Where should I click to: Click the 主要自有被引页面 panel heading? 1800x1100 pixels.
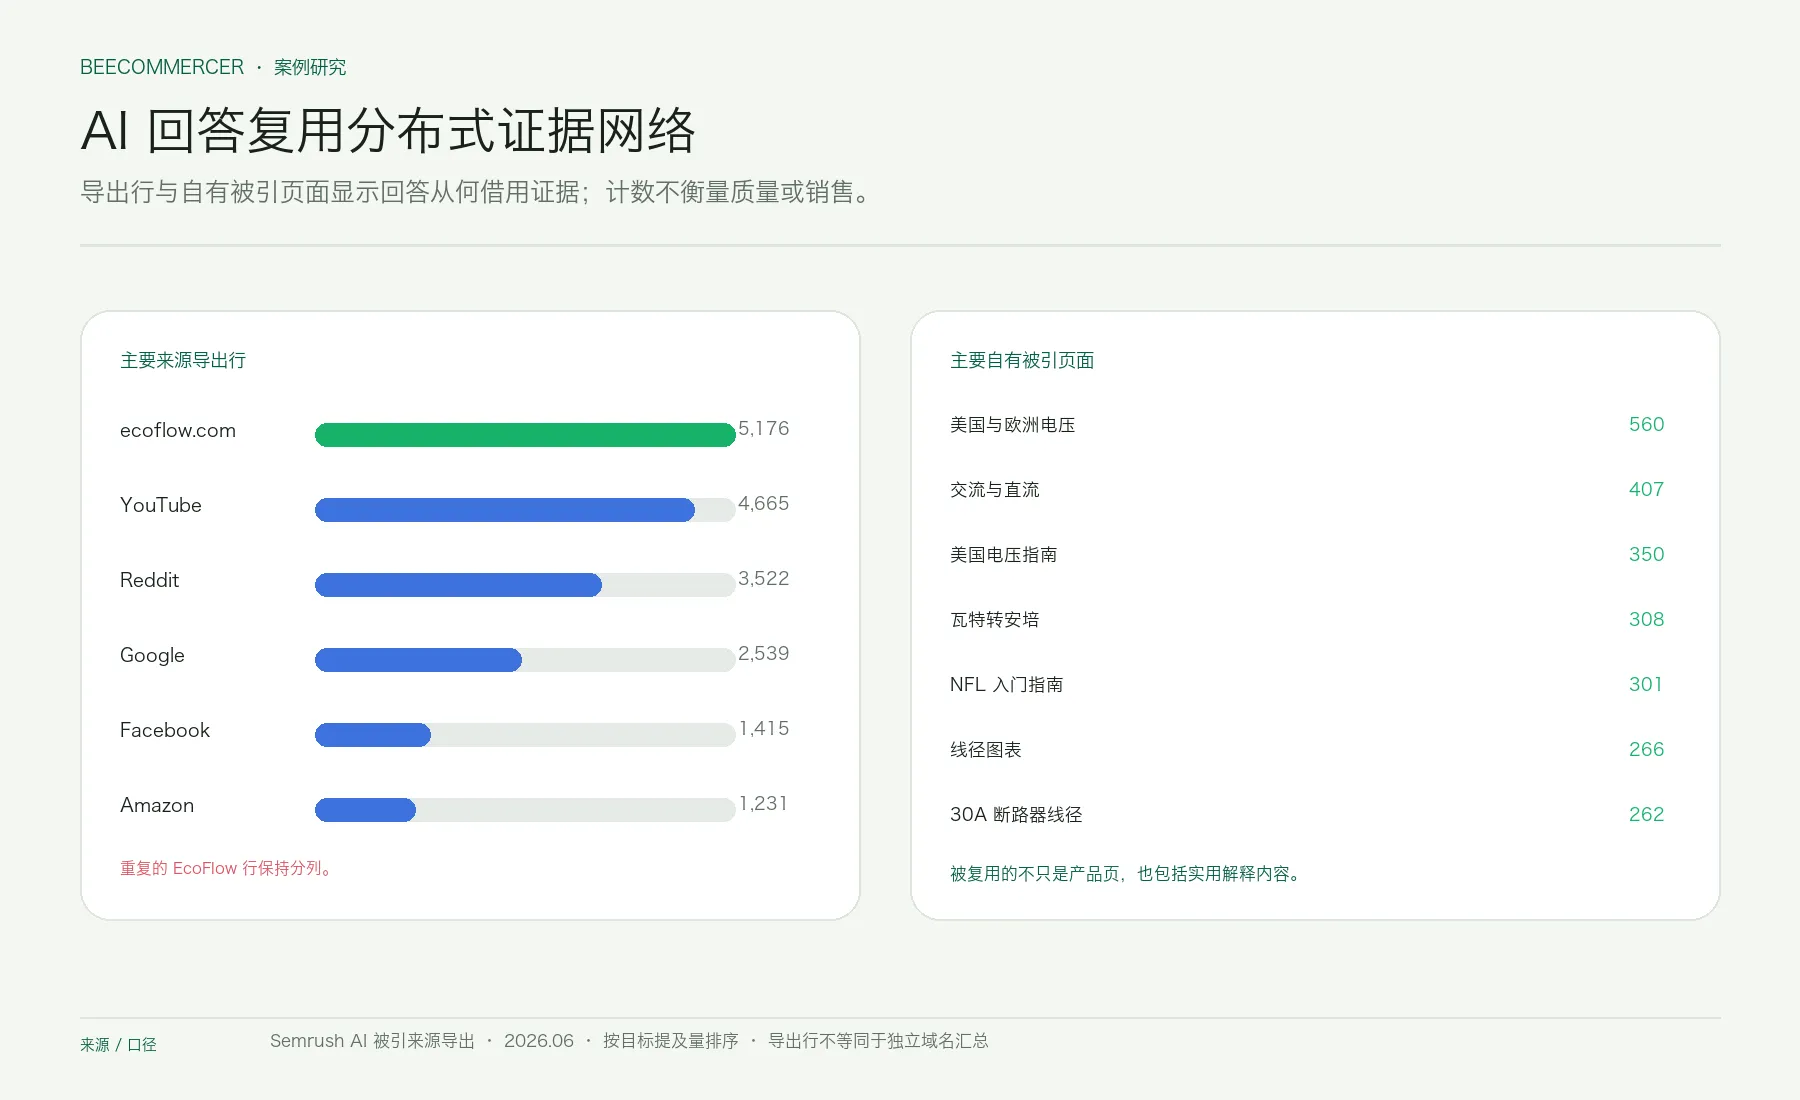tap(1022, 360)
